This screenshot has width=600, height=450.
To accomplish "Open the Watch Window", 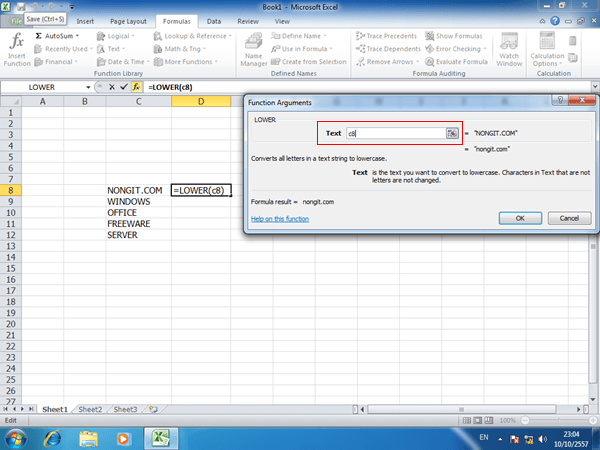I will tap(509, 50).
